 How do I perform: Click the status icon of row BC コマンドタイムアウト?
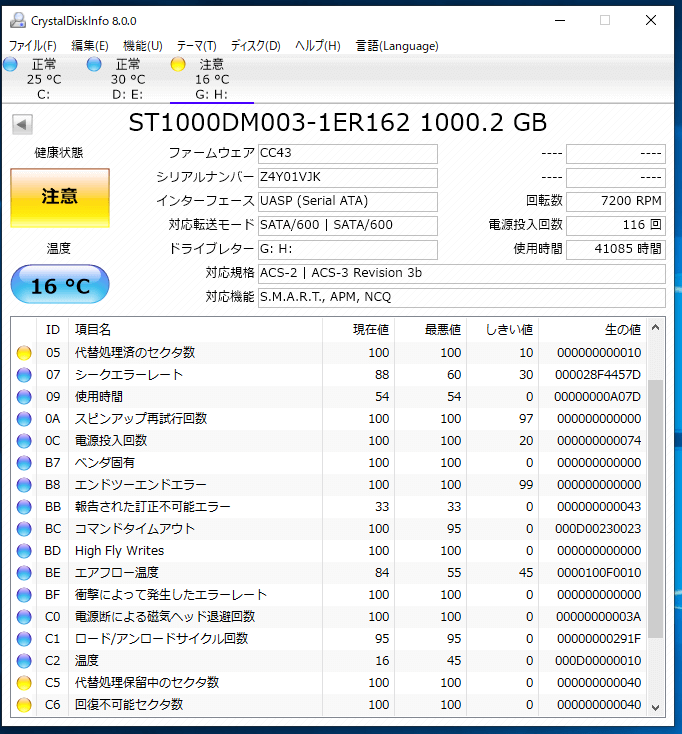(24, 529)
